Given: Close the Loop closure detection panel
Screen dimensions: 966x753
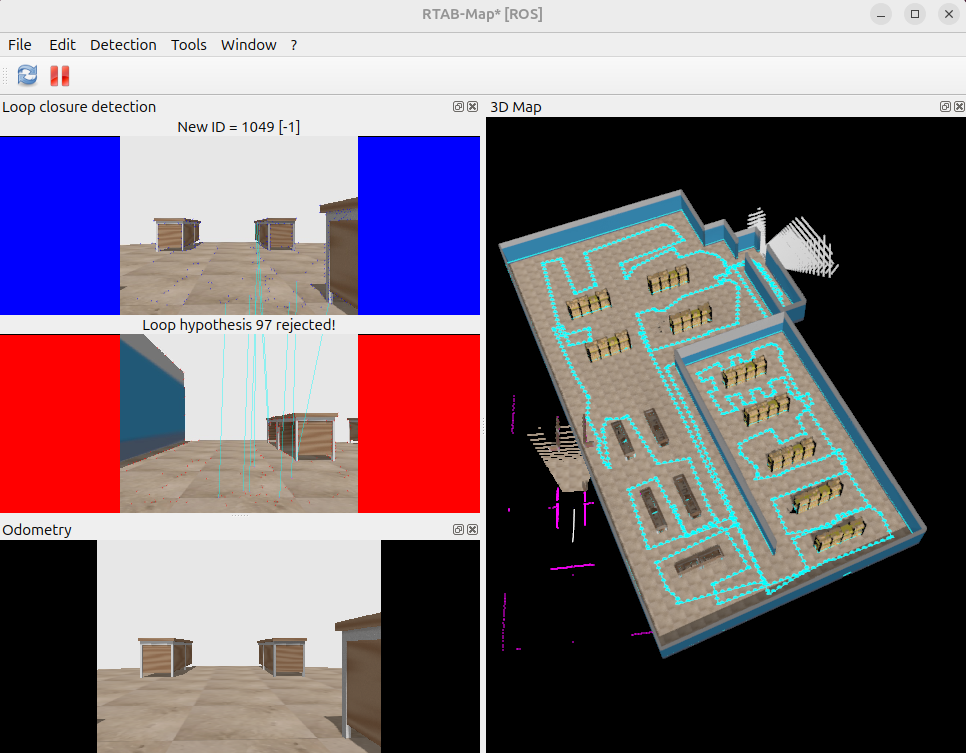Looking at the screenshot, I should (472, 107).
